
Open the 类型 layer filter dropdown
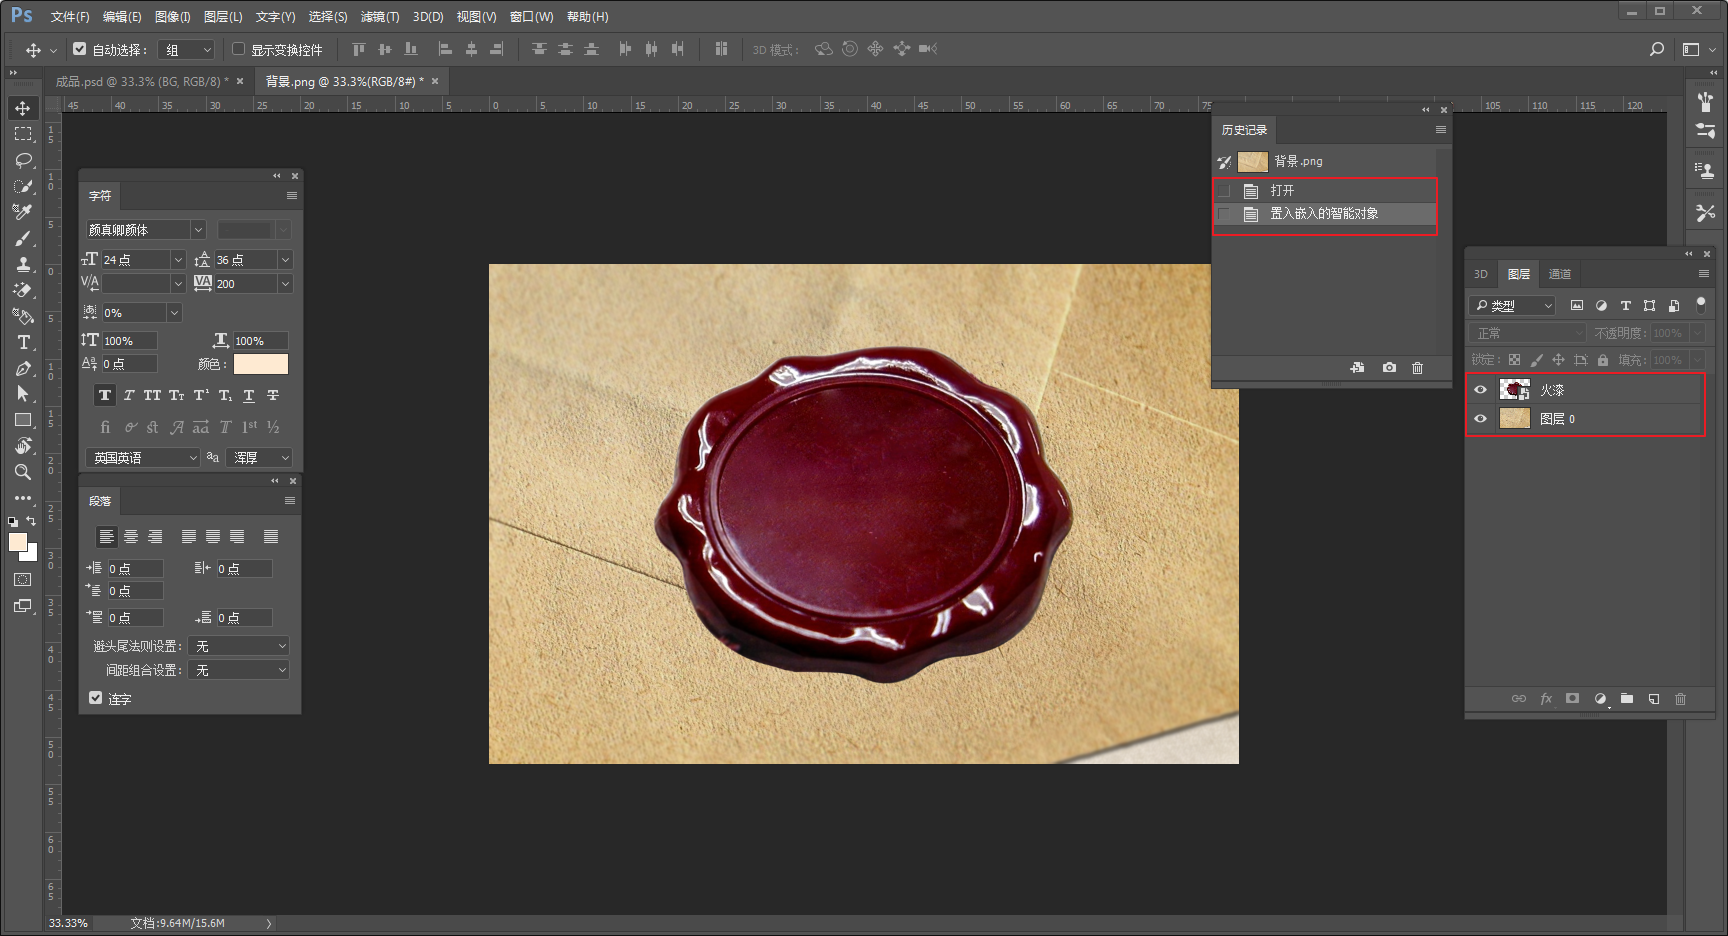(x=1513, y=306)
